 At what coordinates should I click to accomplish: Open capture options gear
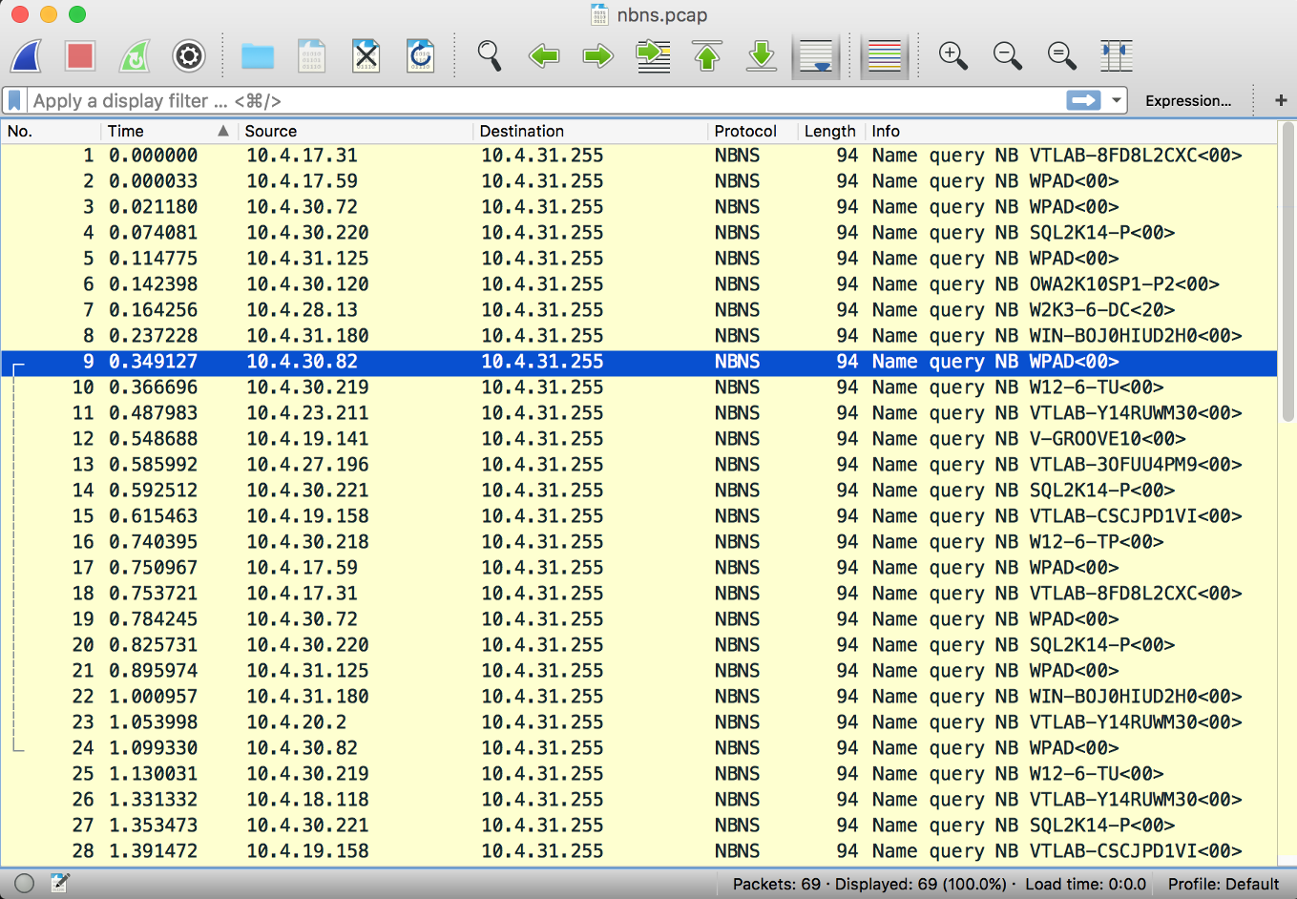[189, 56]
